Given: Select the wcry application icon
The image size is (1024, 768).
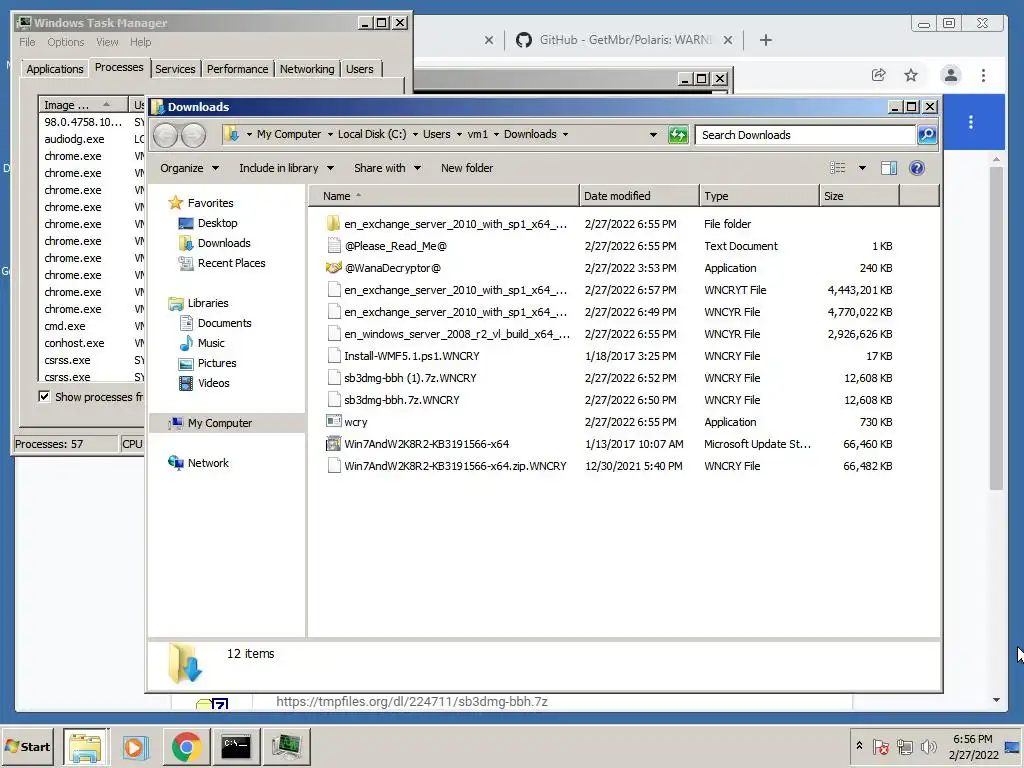Looking at the screenshot, I should click(x=334, y=421).
